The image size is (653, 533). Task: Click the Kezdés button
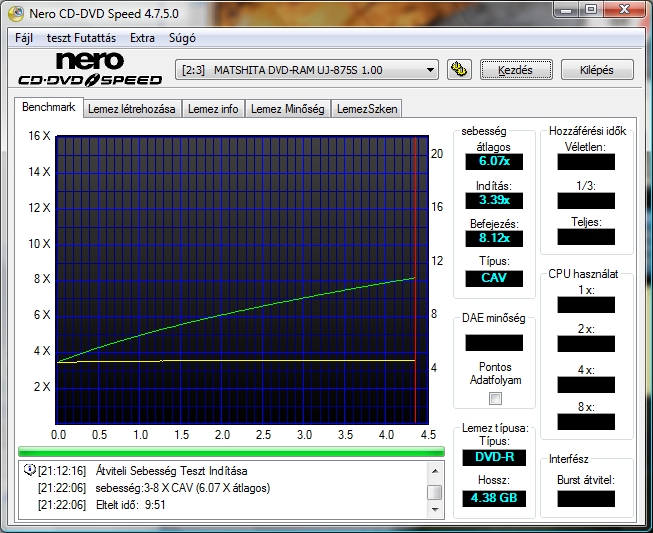(516, 70)
